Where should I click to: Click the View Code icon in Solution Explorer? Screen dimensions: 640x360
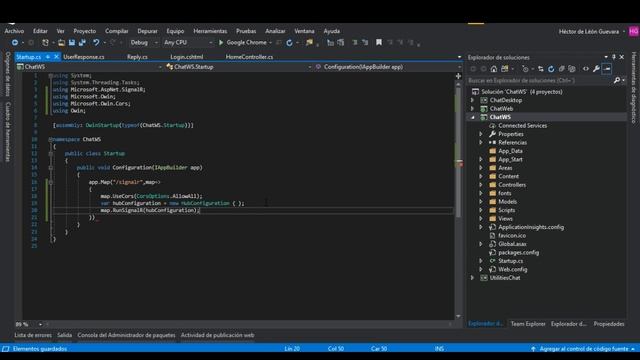pos(586,69)
